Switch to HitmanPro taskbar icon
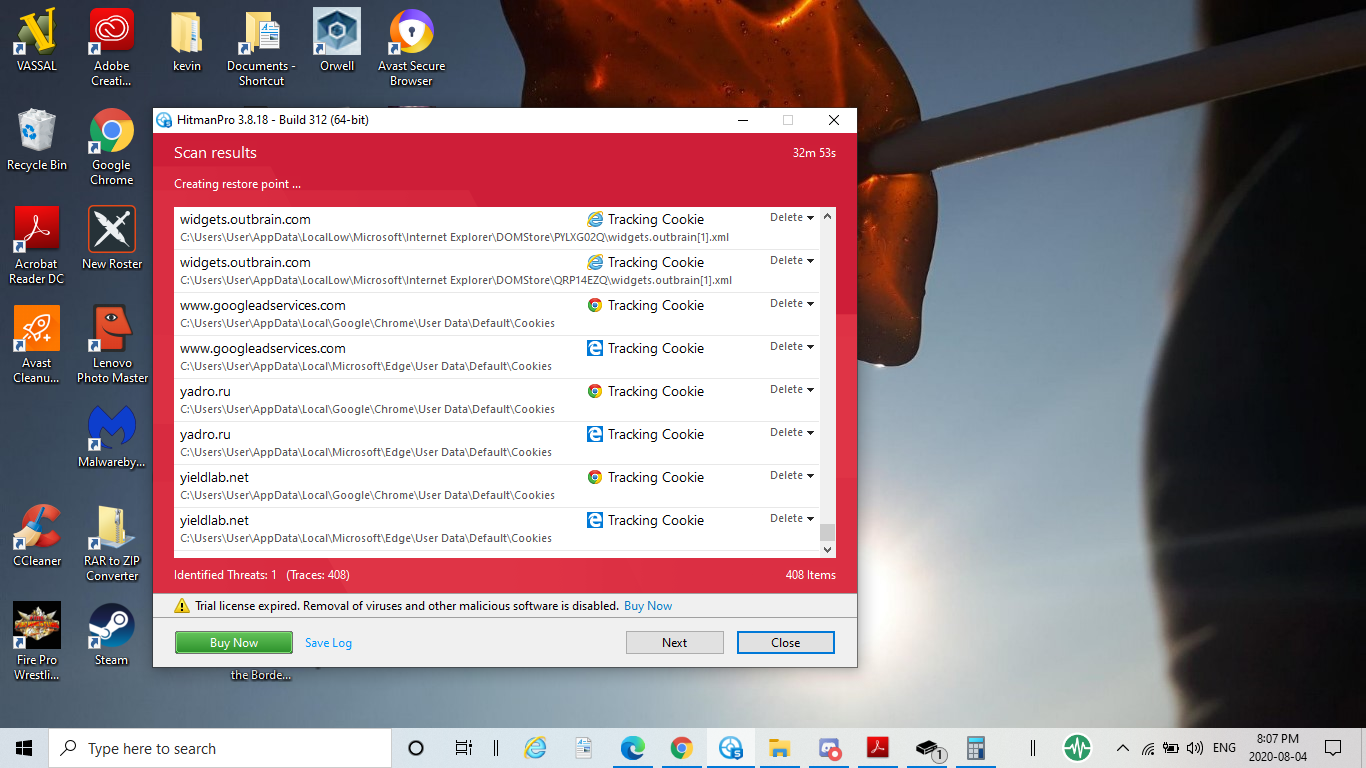This screenshot has width=1366, height=768. (731, 748)
